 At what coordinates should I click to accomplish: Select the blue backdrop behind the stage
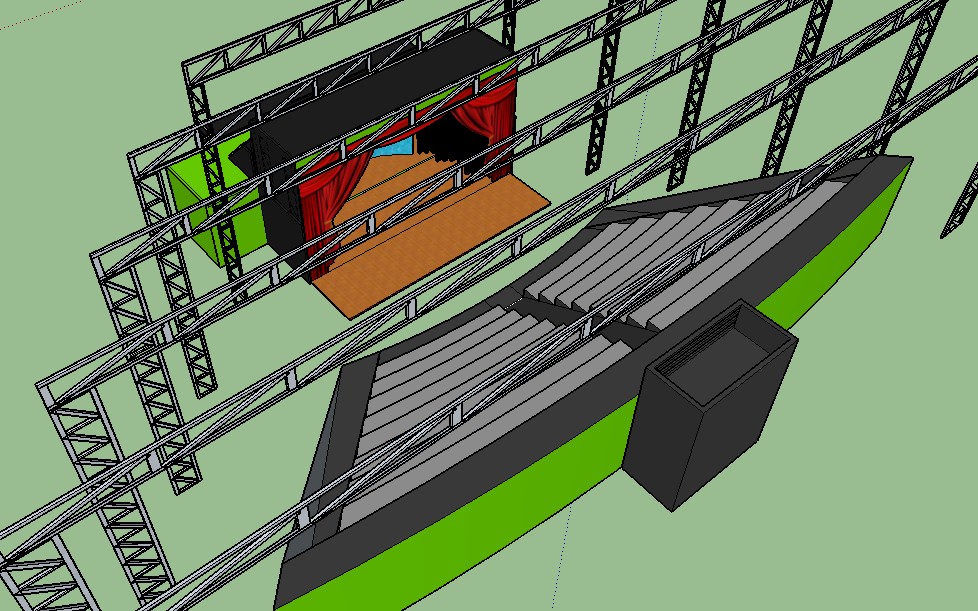tap(398, 150)
